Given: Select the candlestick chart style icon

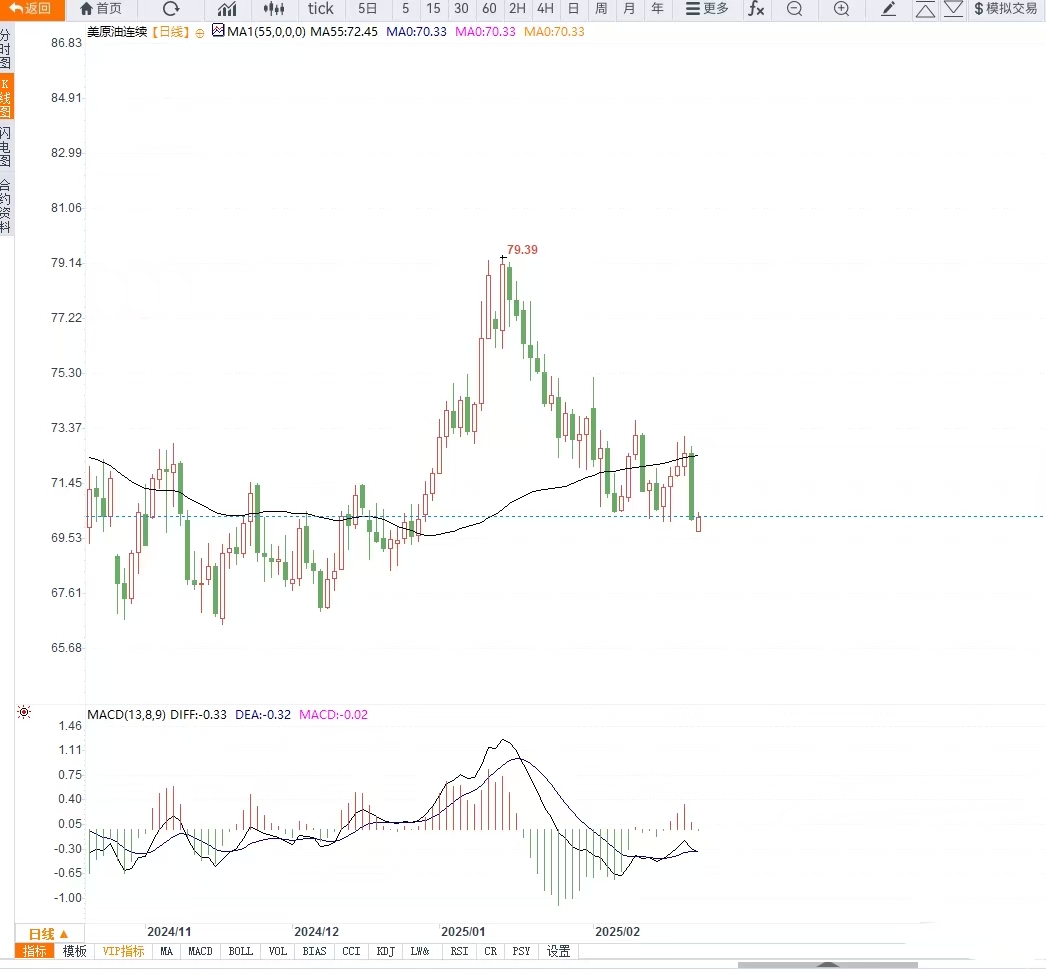Looking at the screenshot, I should pyautogui.click(x=274, y=9).
